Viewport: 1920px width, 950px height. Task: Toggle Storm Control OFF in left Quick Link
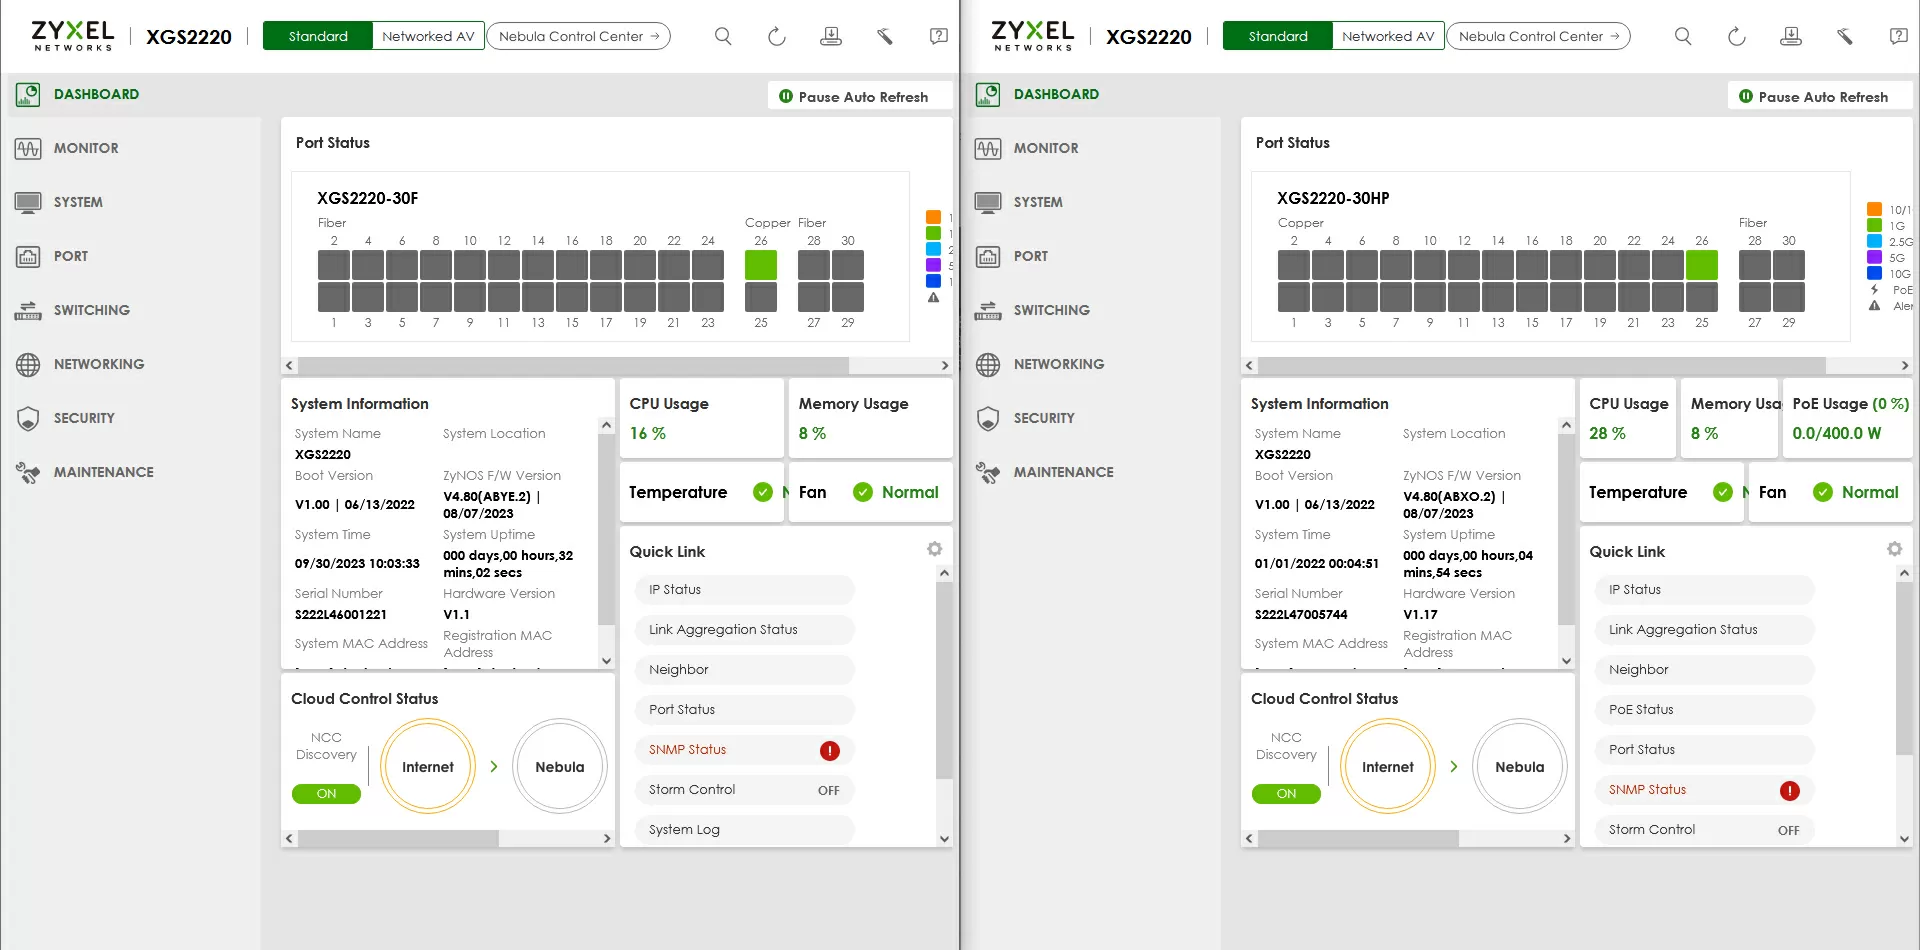point(828,791)
